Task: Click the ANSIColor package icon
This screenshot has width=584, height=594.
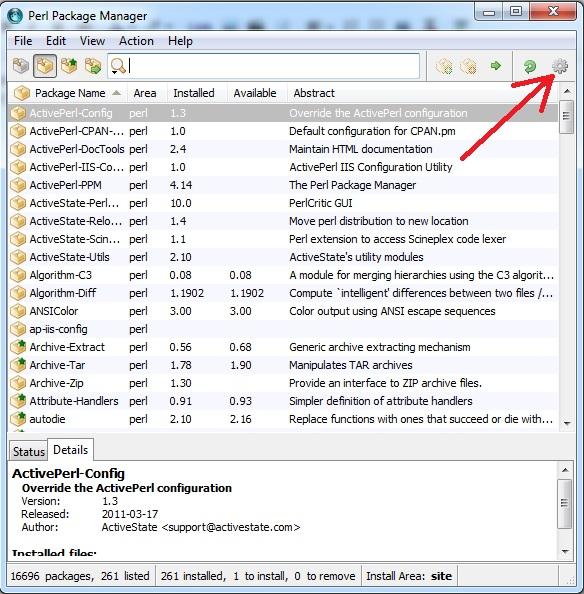Action: pyautogui.click(x=18, y=311)
